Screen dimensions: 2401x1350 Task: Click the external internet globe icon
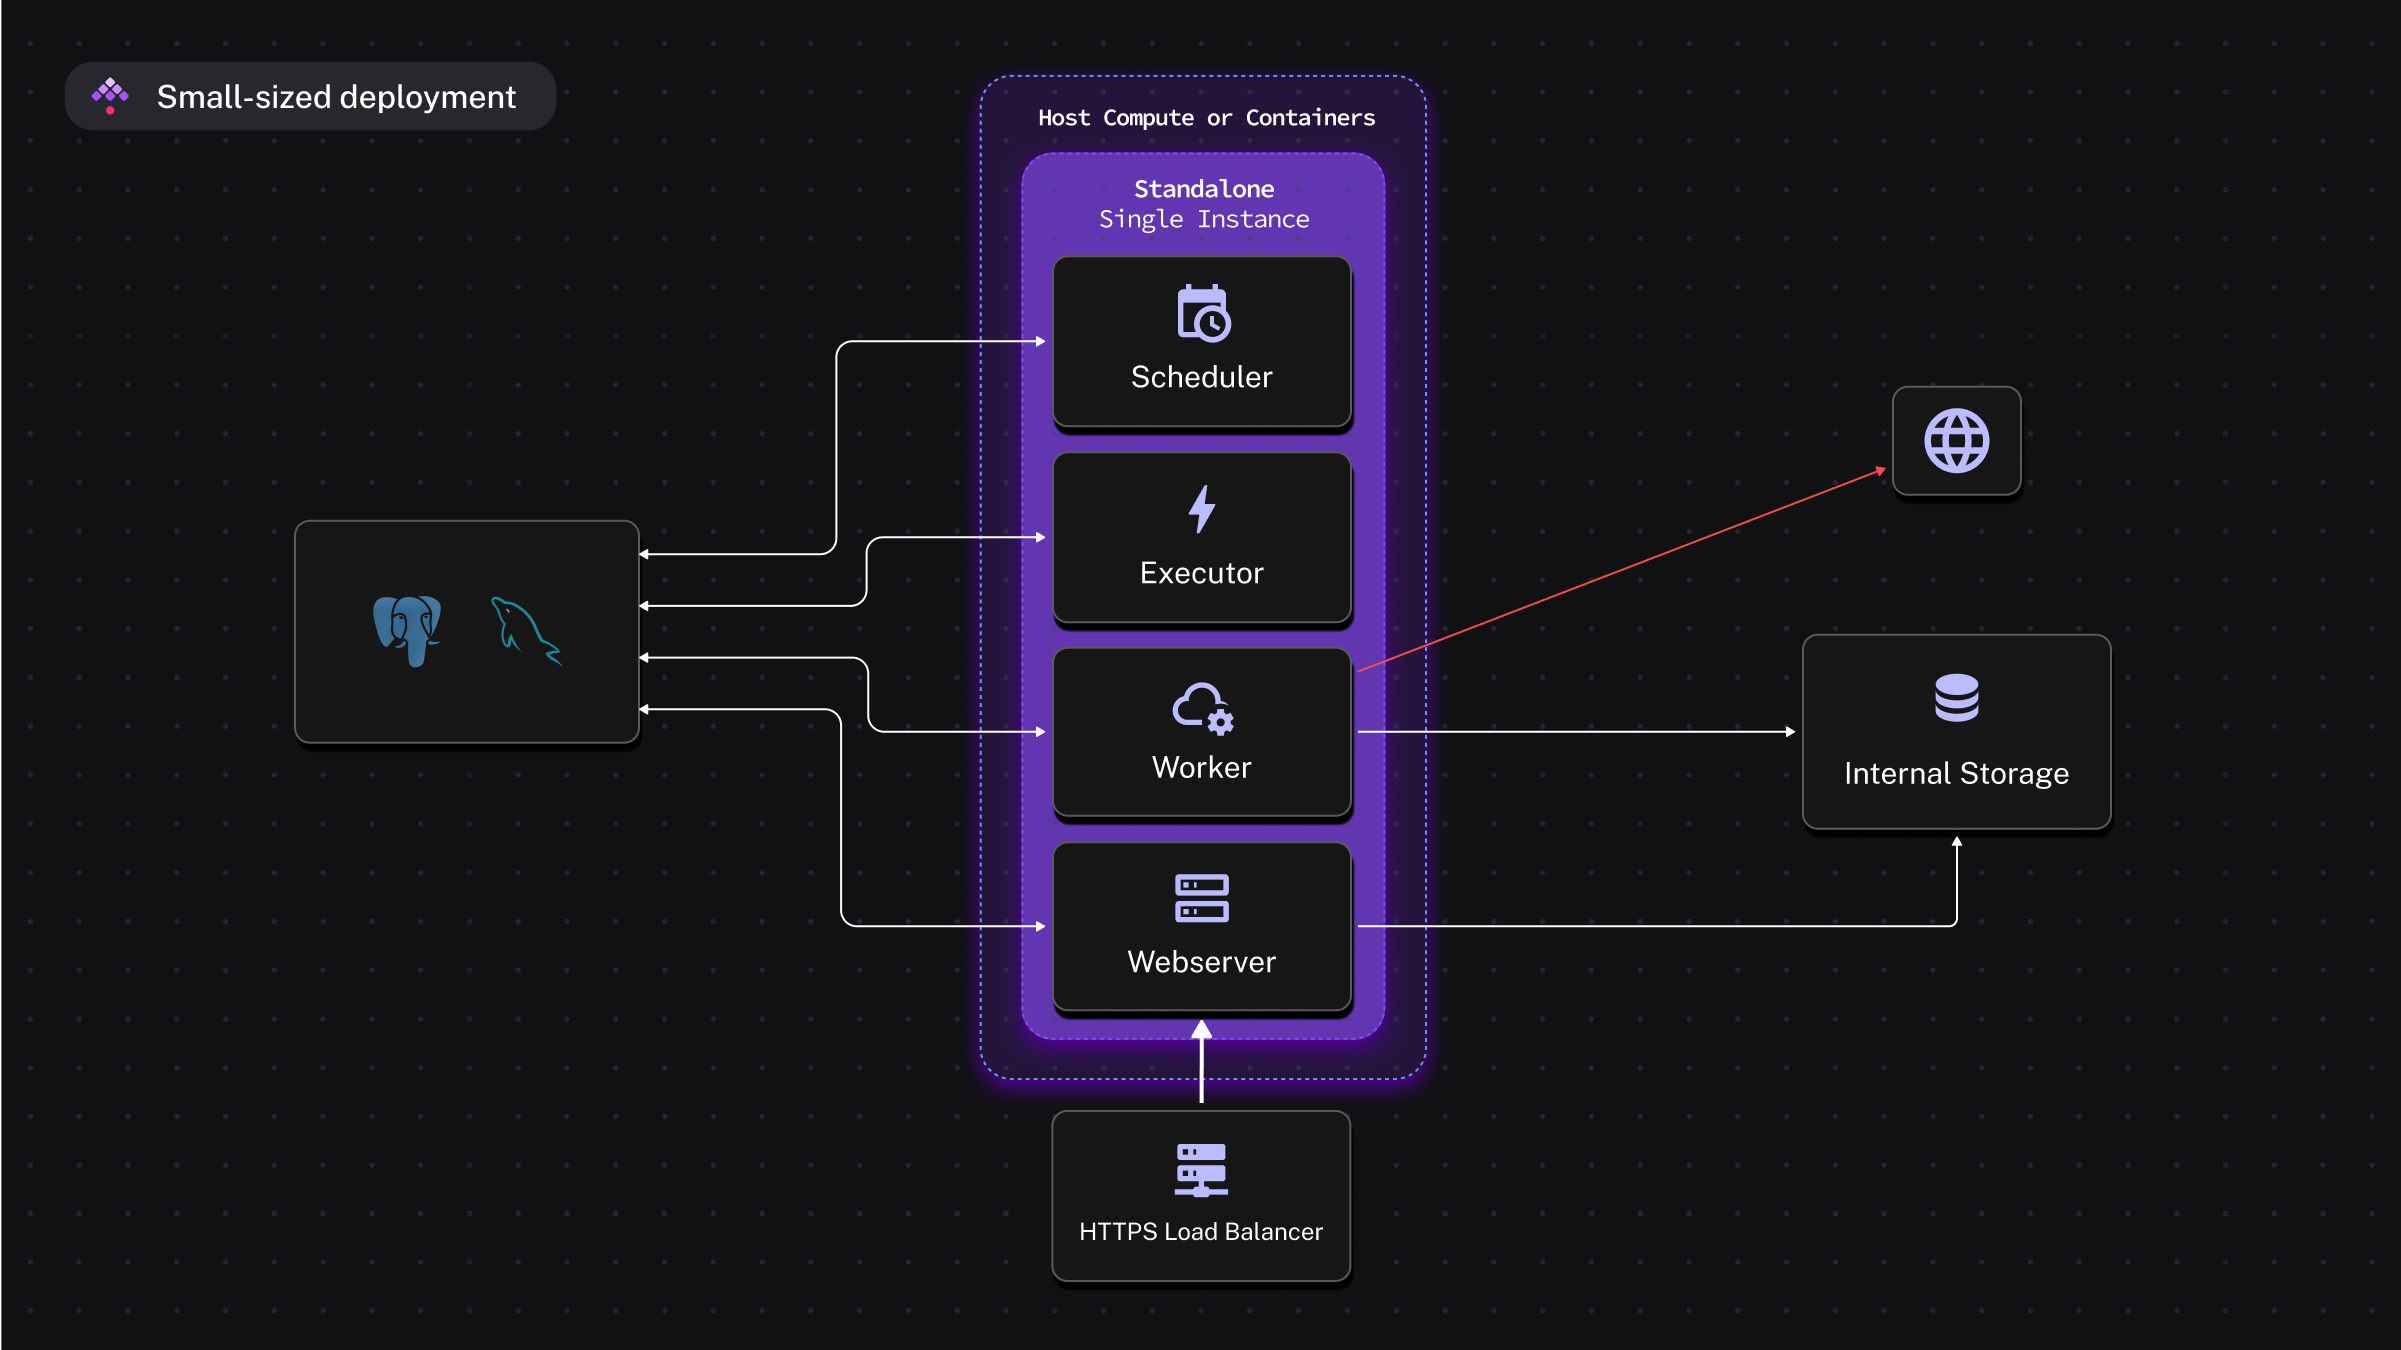coord(1956,441)
